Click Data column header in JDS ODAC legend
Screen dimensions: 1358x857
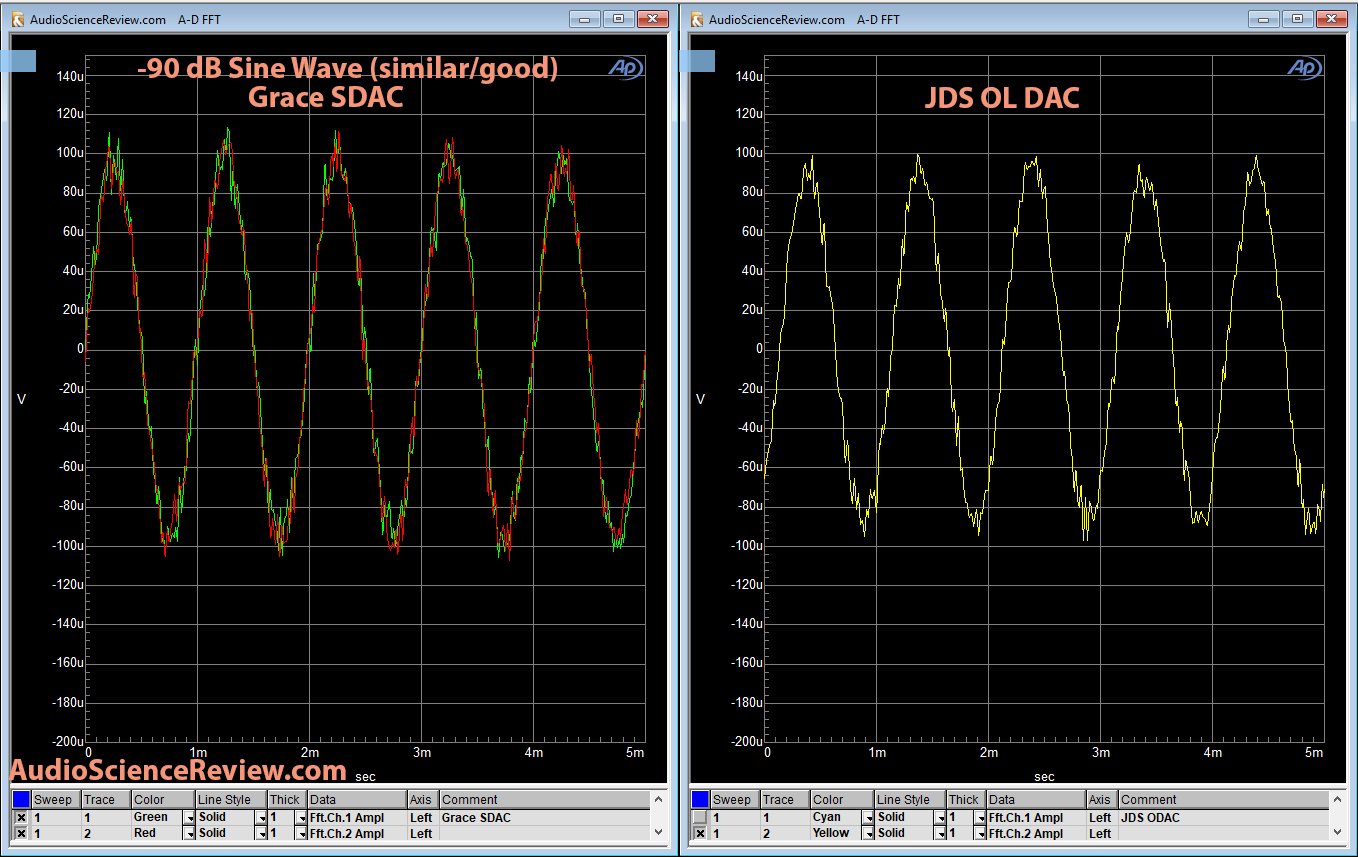pos(1036,799)
